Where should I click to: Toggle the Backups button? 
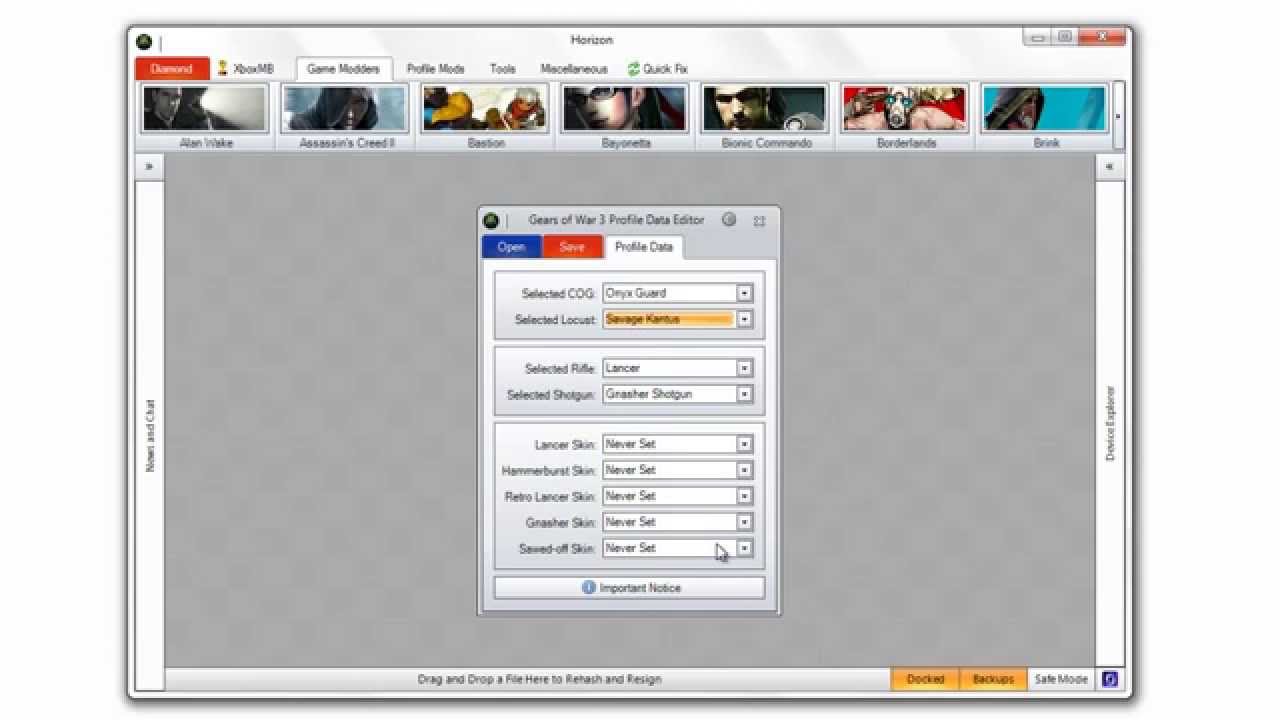click(x=993, y=679)
